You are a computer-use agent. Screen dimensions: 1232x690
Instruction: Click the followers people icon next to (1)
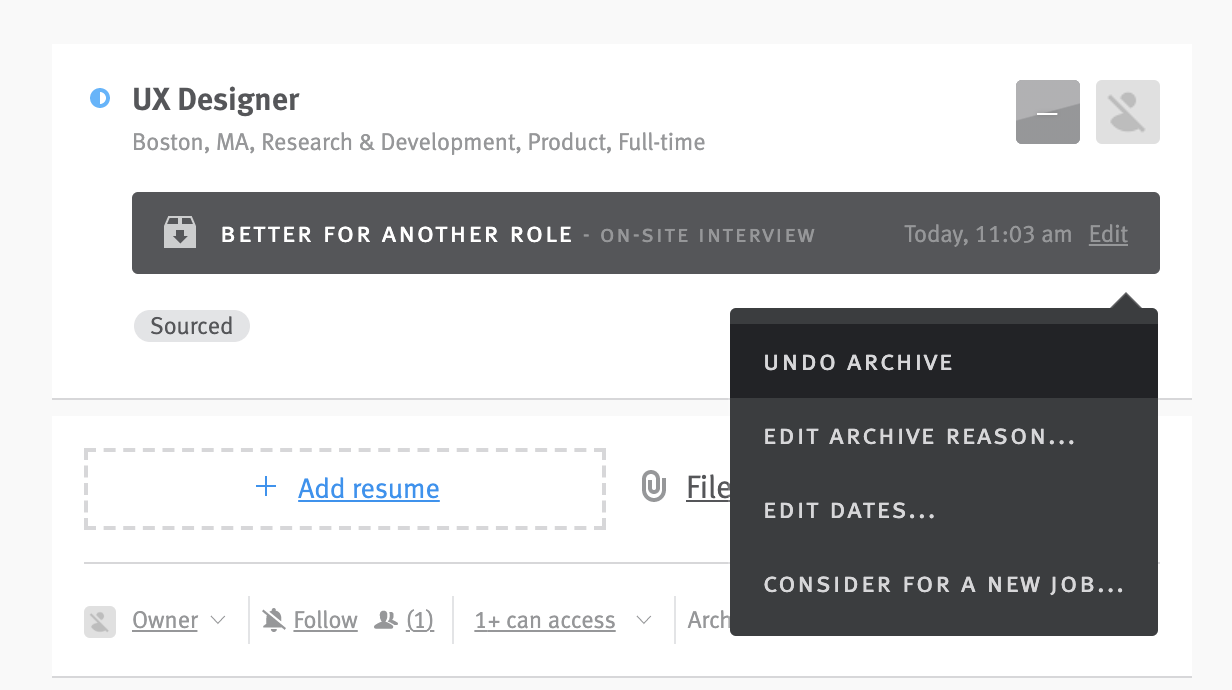click(390, 619)
